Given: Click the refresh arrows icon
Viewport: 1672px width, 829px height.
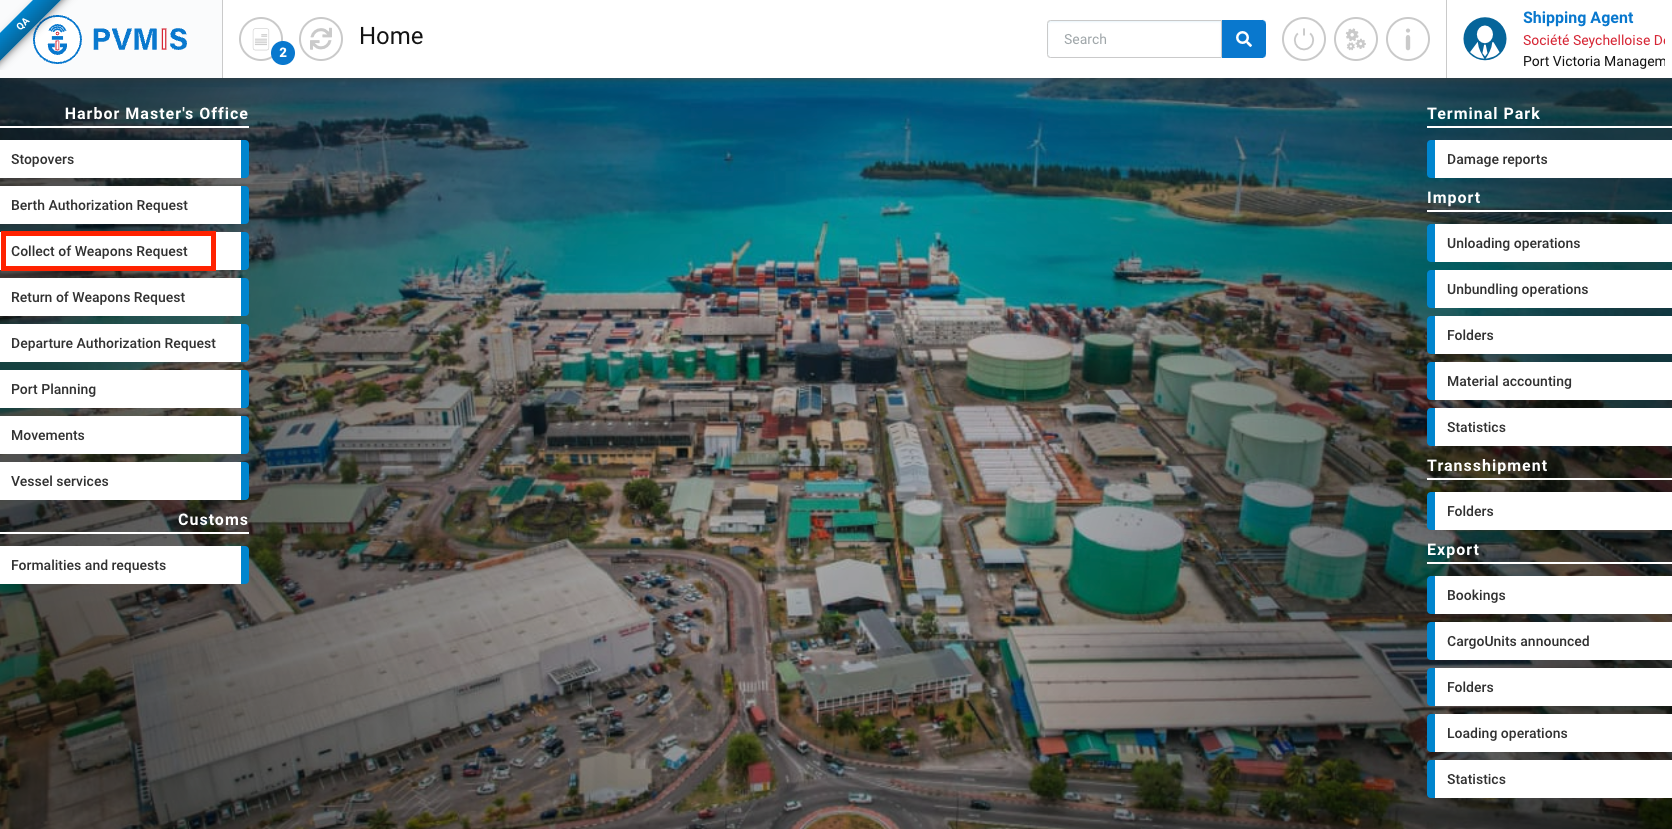Looking at the screenshot, I should pyautogui.click(x=321, y=39).
